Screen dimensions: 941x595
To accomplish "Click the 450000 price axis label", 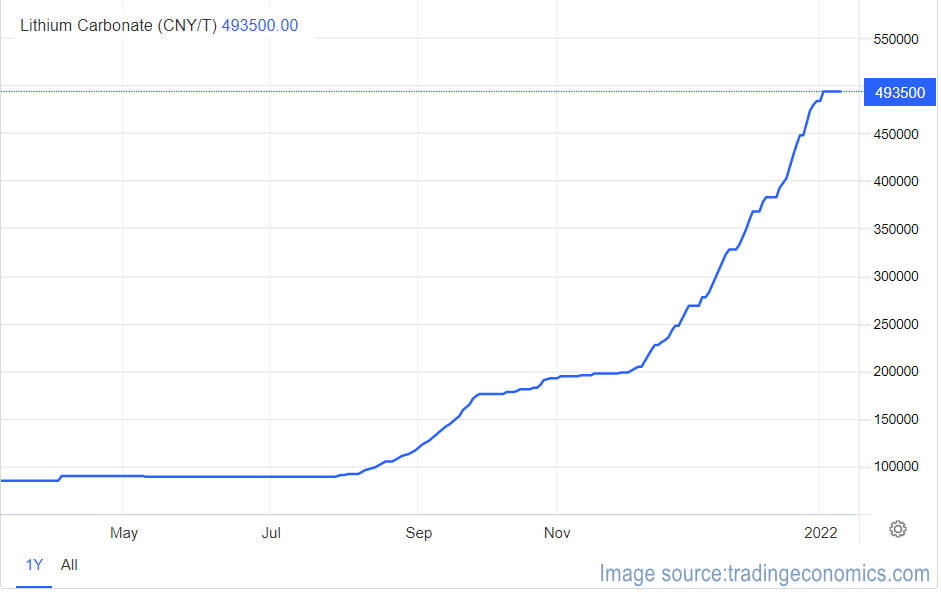I will 896,134.
